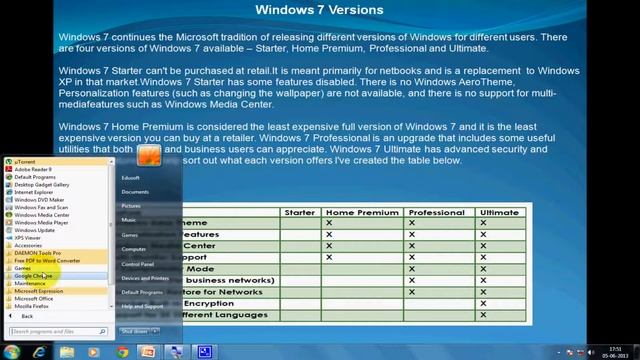The height and width of the screenshot is (360, 640).
Task: Click the 'Encryption' table row label
Action: point(209,304)
